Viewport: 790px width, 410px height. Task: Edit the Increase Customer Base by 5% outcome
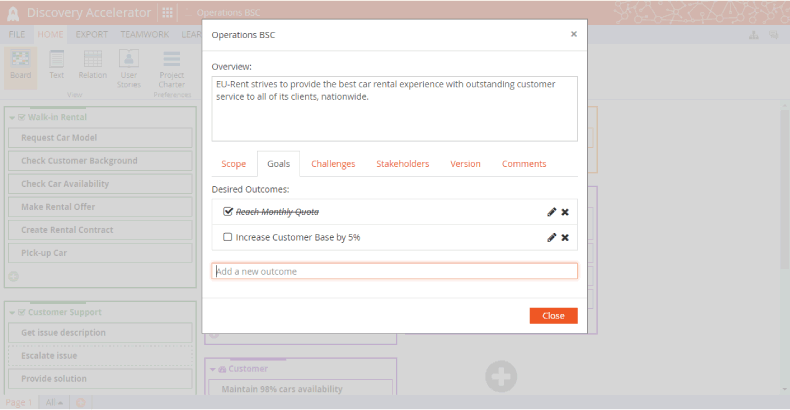pyautogui.click(x=551, y=237)
